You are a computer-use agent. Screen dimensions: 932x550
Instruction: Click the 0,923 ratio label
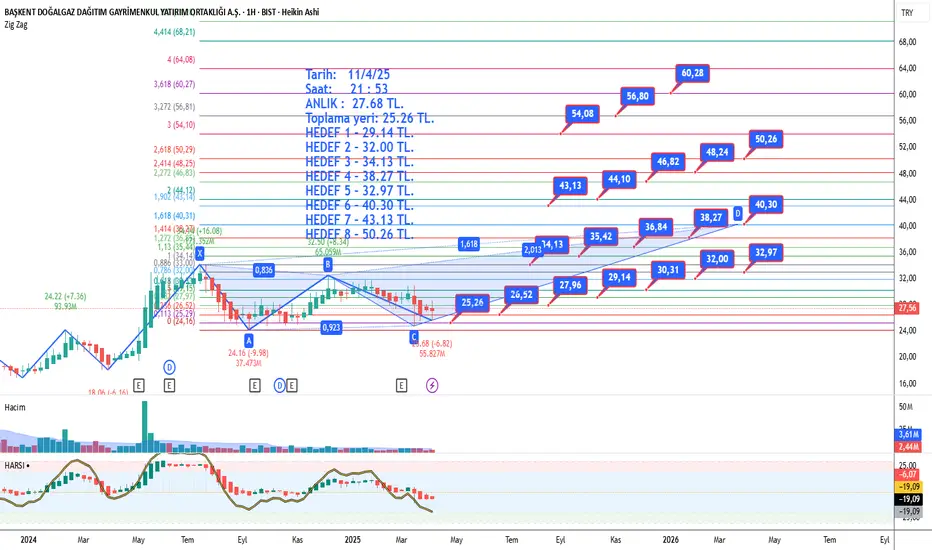point(332,327)
